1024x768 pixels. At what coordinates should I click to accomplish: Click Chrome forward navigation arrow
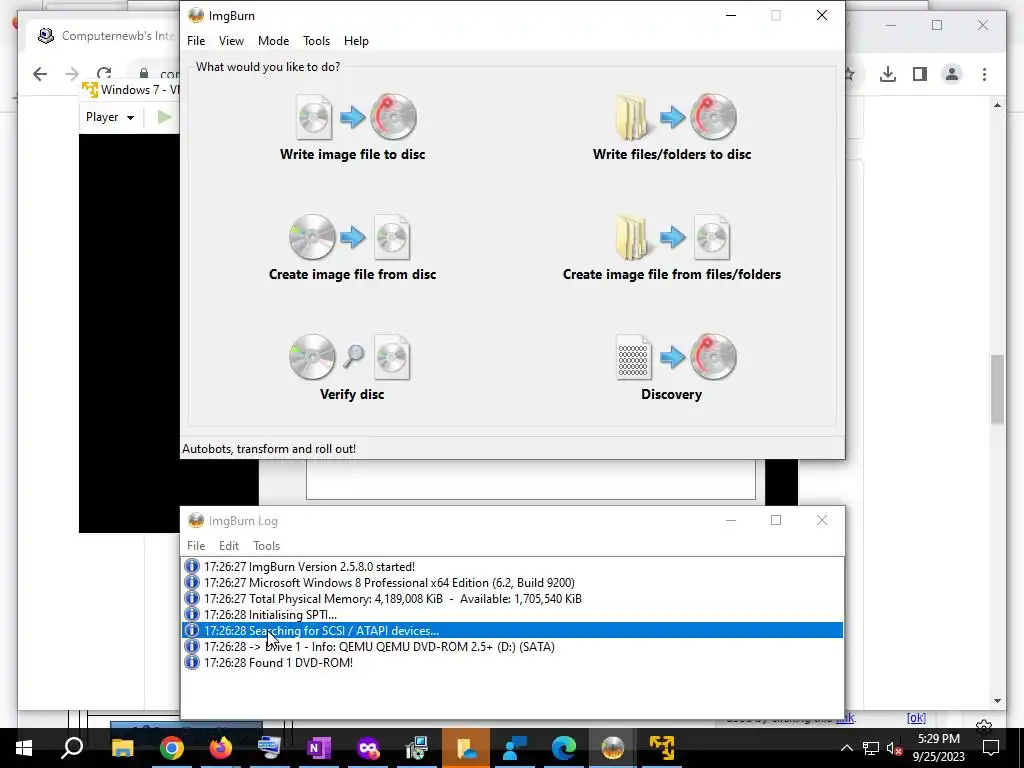(x=72, y=74)
